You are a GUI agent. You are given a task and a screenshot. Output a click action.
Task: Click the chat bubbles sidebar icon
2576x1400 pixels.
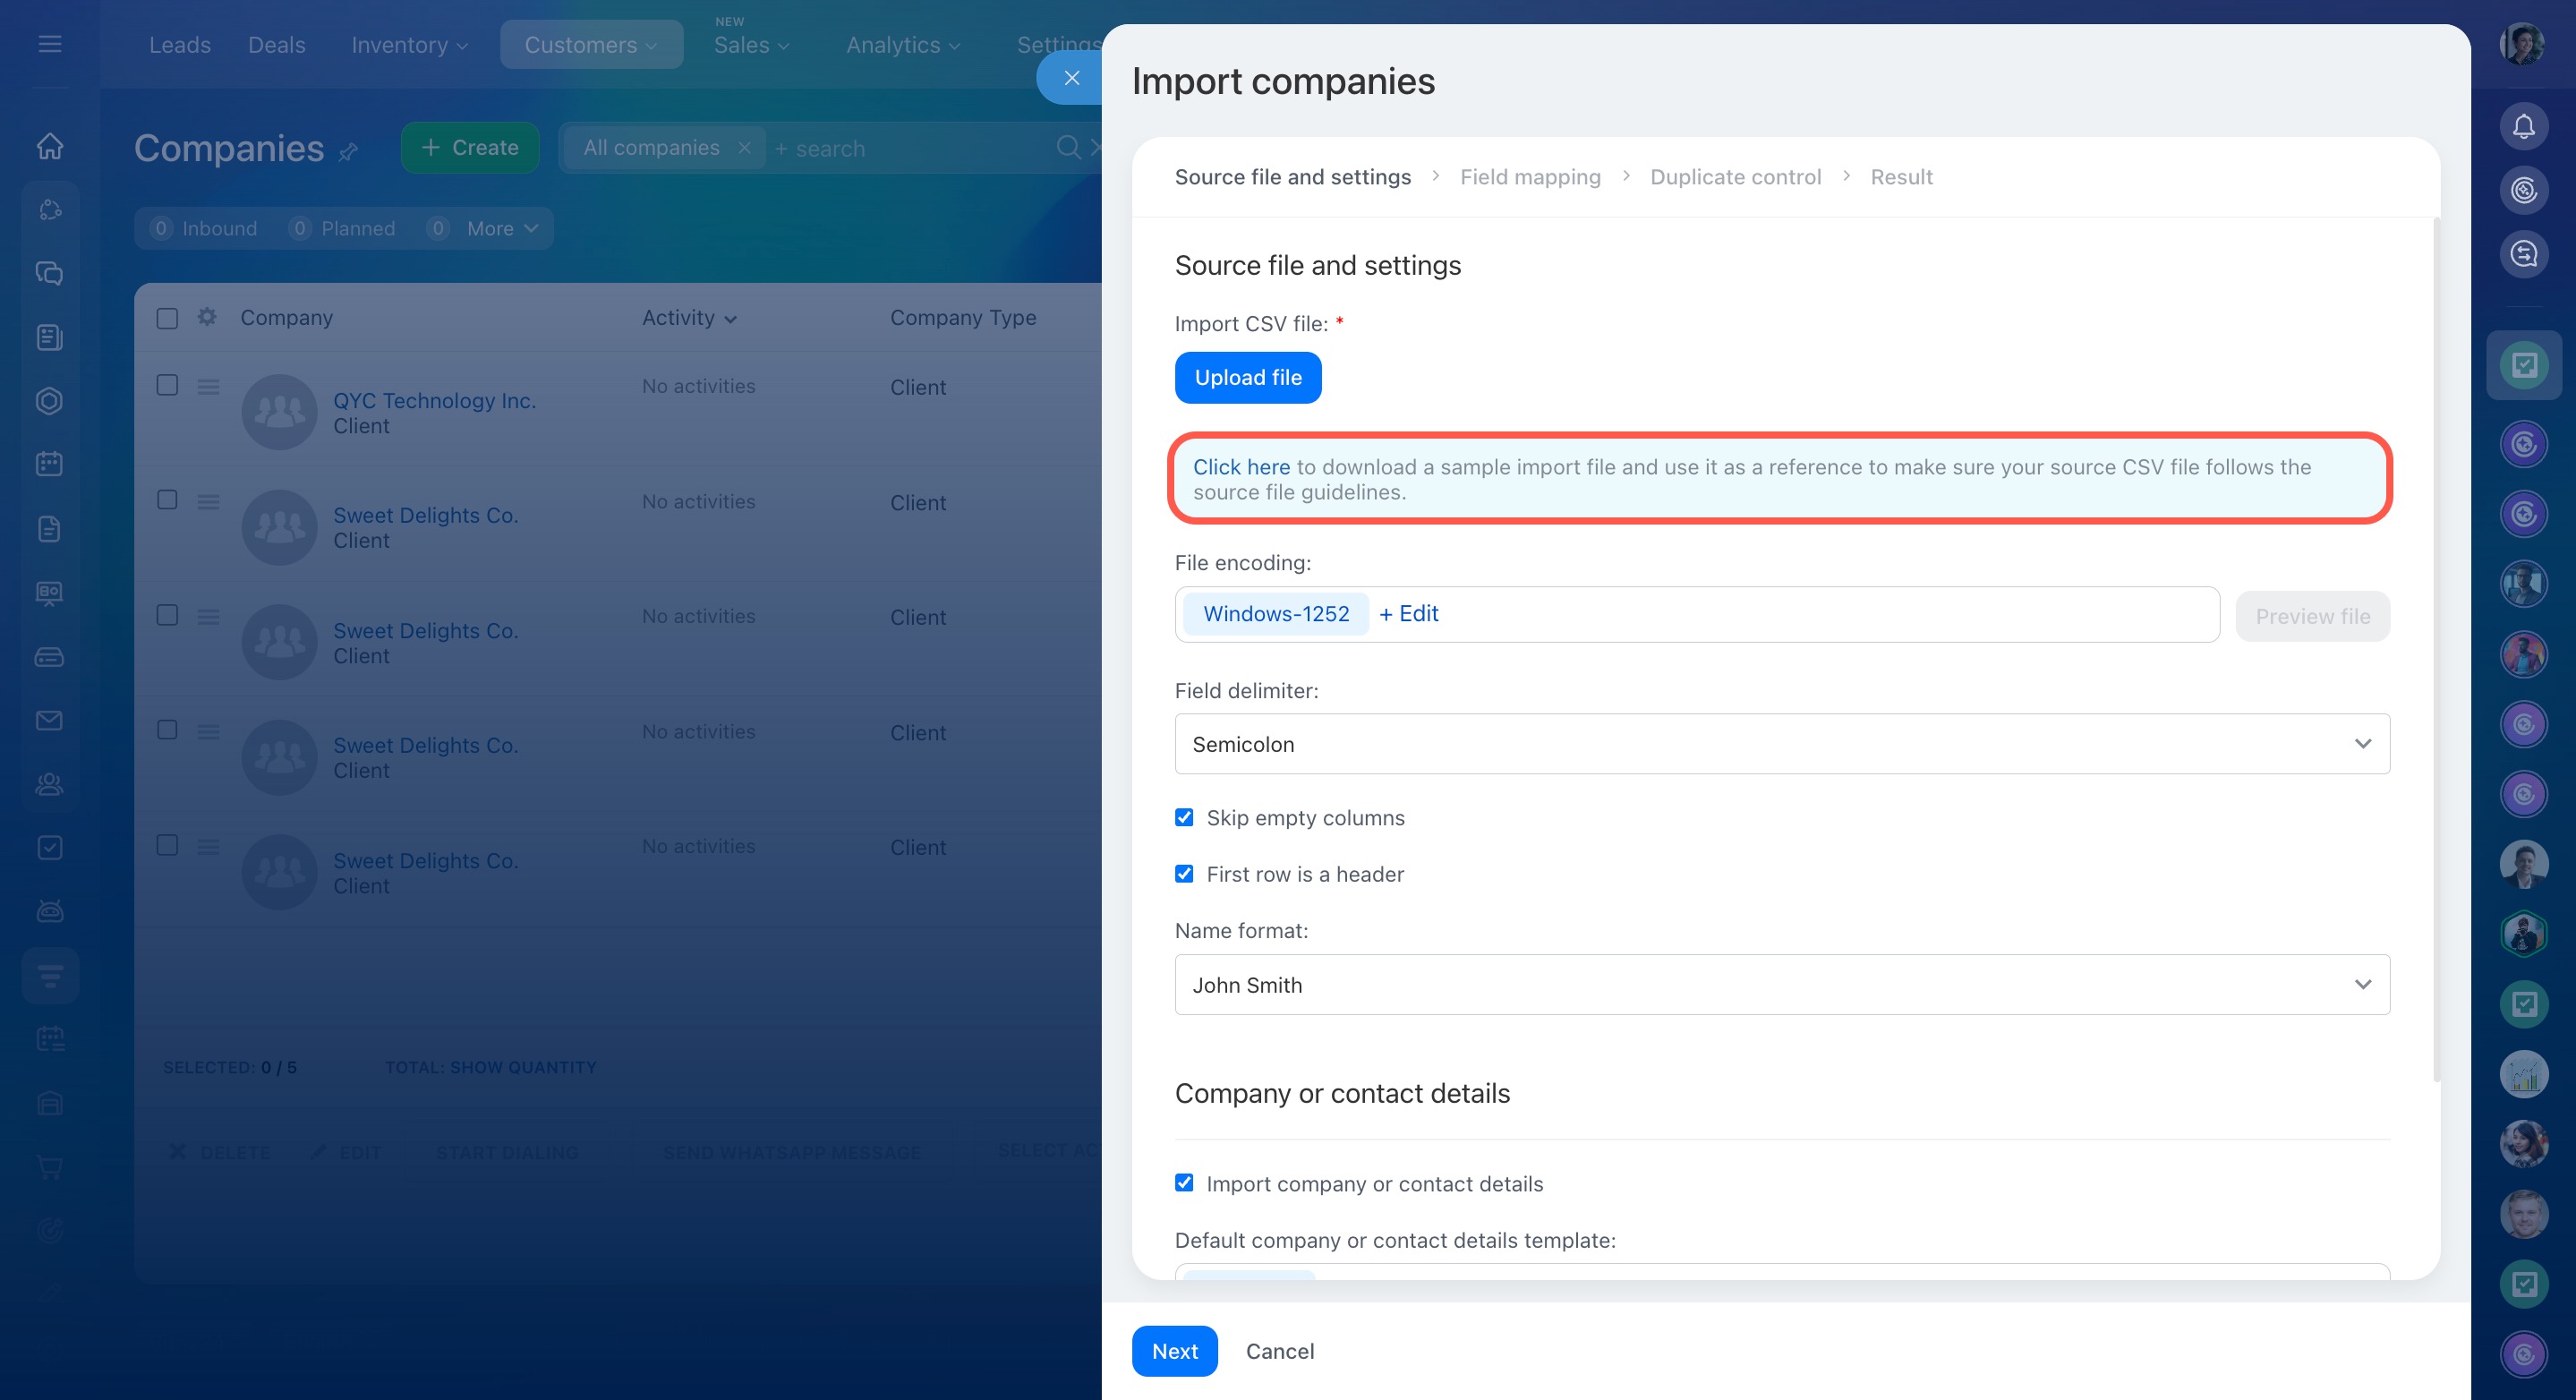pyautogui.click(x=49, y=273)
